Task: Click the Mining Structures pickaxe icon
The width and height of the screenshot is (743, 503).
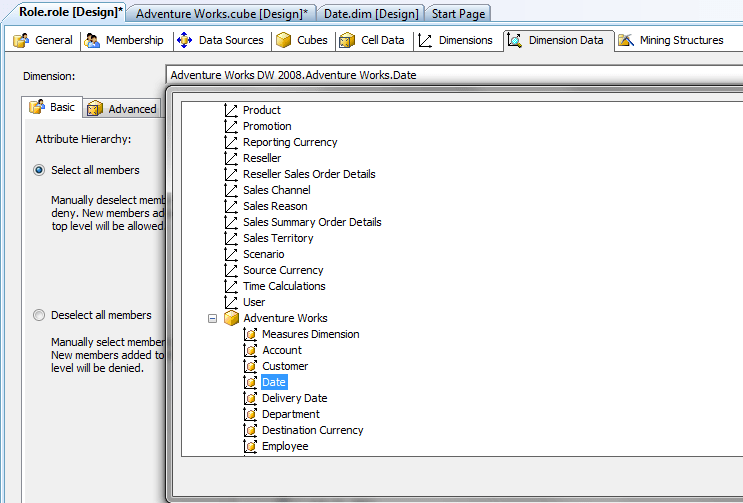Action: point(626,40)
